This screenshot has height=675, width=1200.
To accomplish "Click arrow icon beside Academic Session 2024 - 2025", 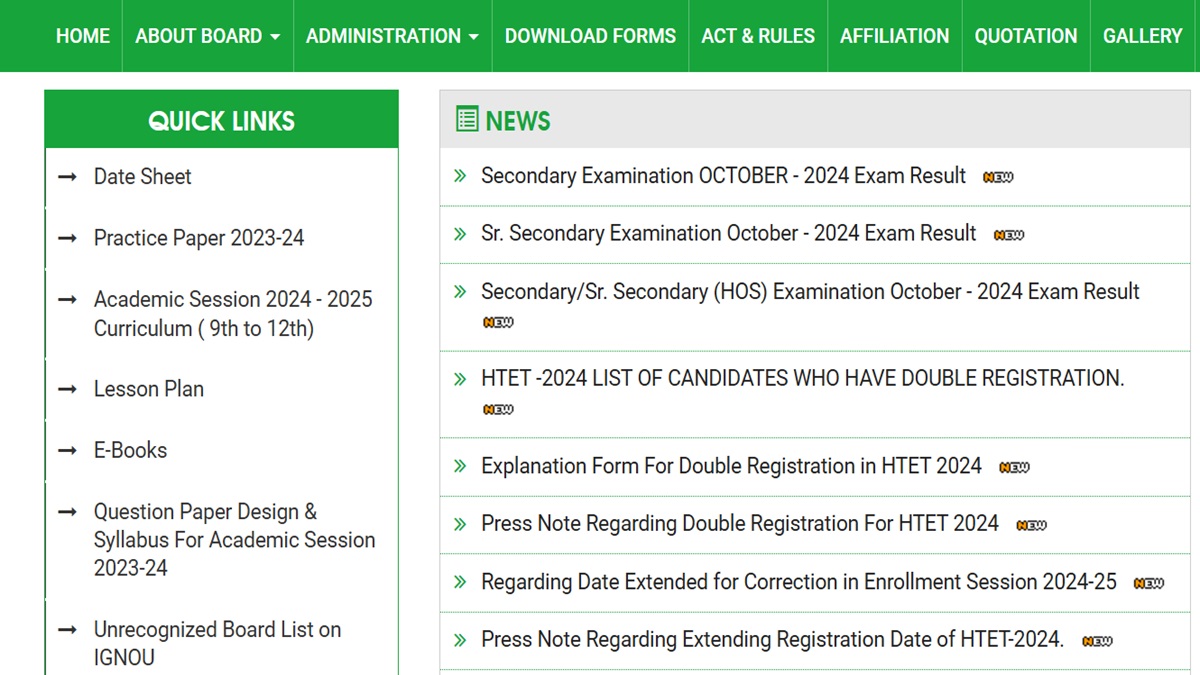I will (x=68, y=299).
